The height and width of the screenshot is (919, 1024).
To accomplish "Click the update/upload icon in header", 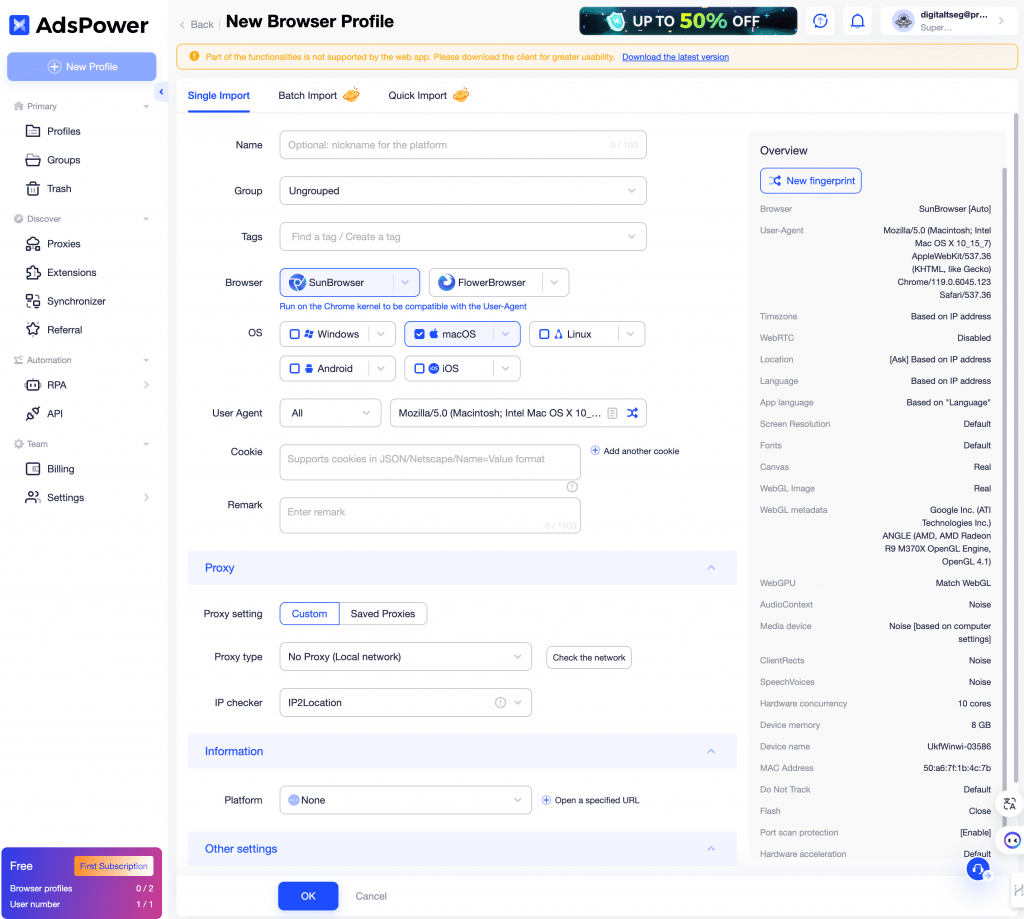I will pyautogui.click(x=820, y=21).
